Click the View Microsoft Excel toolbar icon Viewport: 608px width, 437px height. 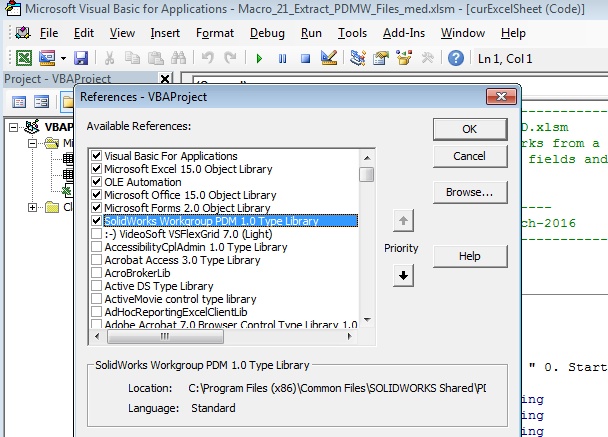point(24,59)
